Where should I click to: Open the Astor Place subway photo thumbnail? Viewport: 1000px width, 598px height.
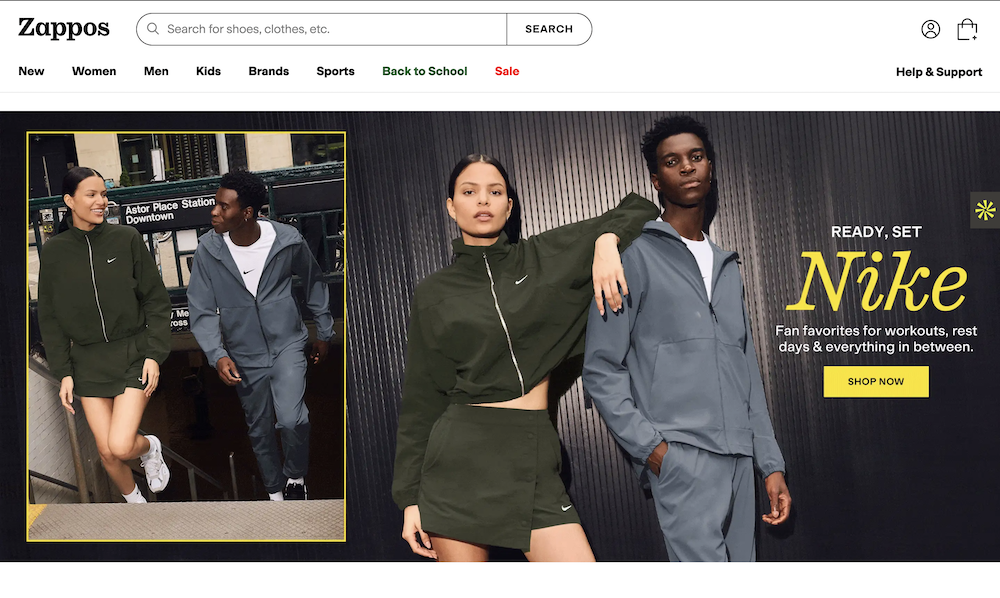186,337
